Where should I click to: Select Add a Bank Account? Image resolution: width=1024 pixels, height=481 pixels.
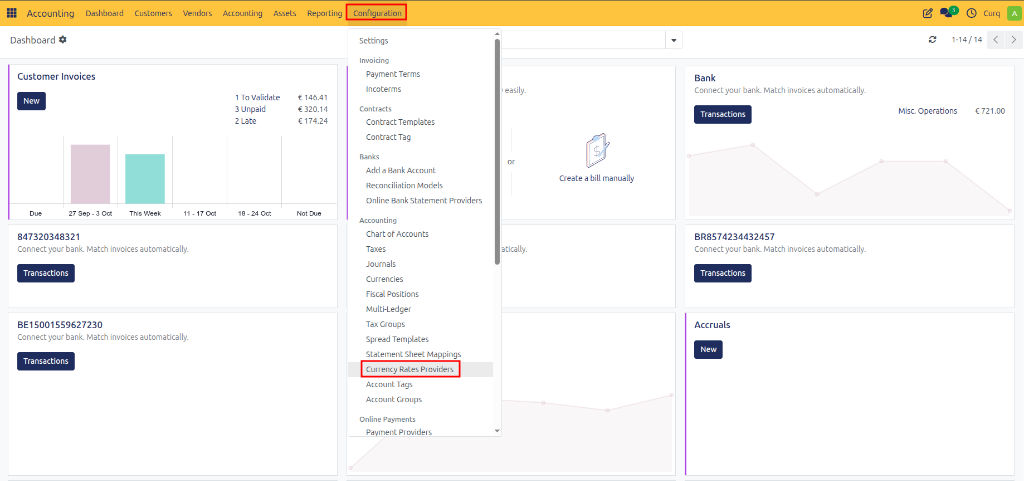click(401, 170)
